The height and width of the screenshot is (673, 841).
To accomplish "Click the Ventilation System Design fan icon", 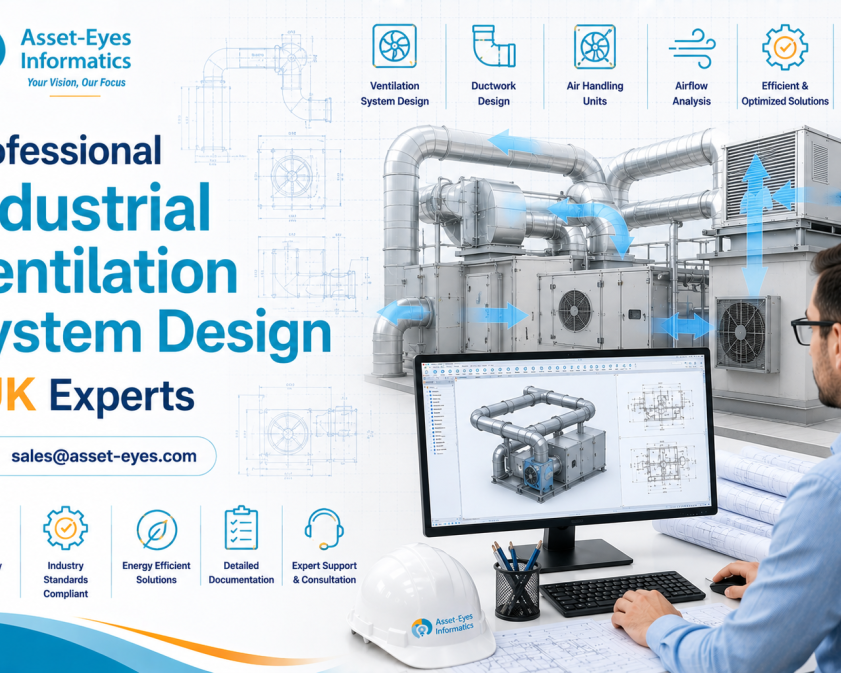I will tap(394, 46).
